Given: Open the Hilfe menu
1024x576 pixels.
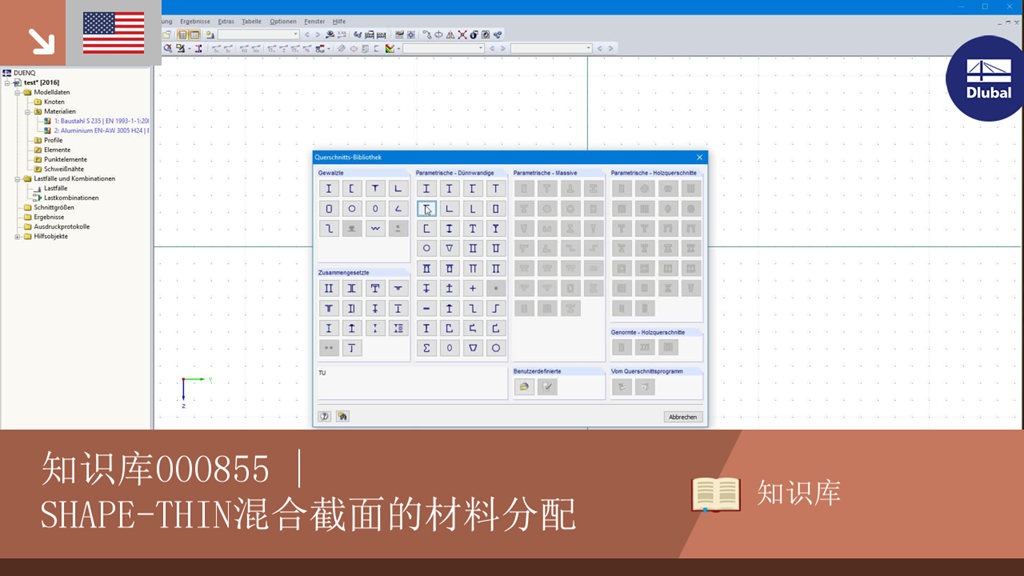Looking at the screenshot, I should click(339, 22).
